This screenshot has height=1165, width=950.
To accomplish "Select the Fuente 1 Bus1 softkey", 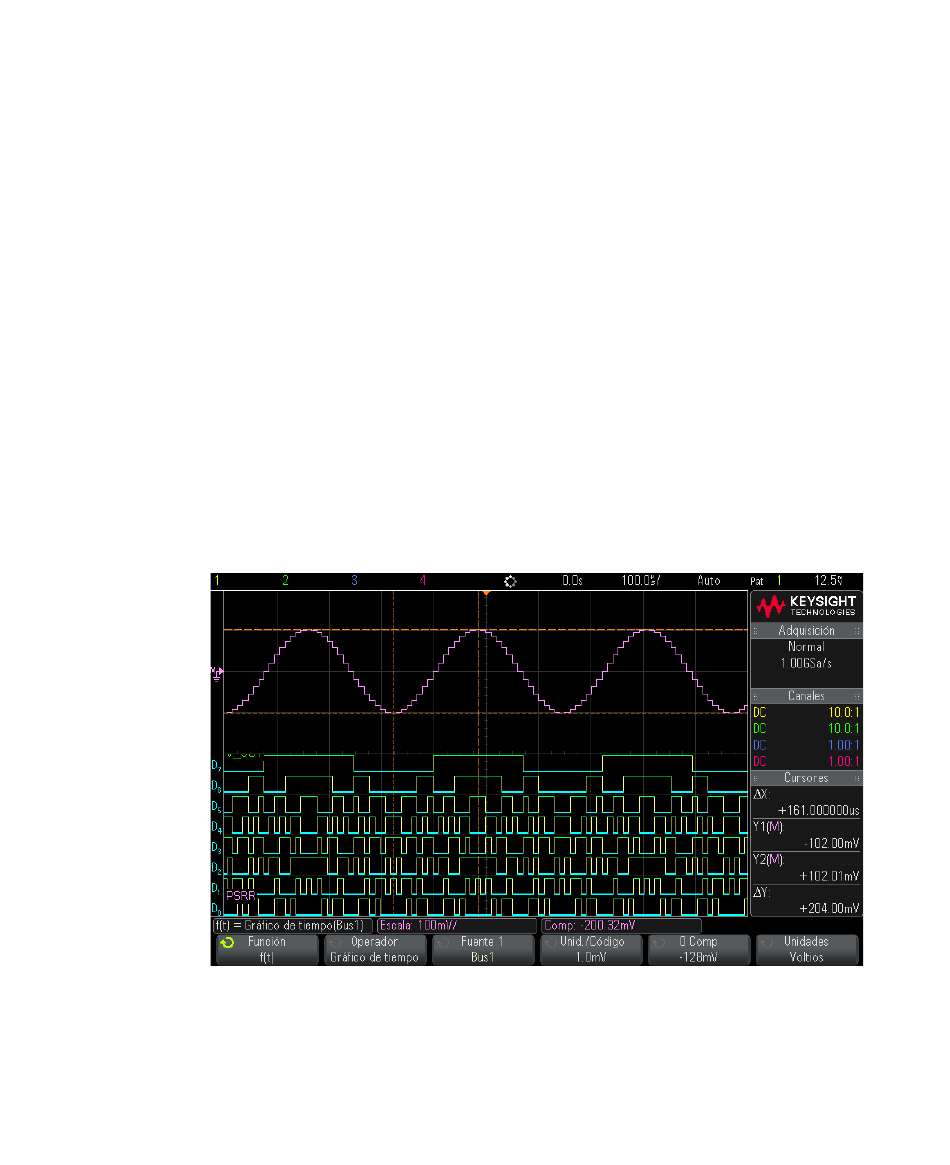I will 483,950.
